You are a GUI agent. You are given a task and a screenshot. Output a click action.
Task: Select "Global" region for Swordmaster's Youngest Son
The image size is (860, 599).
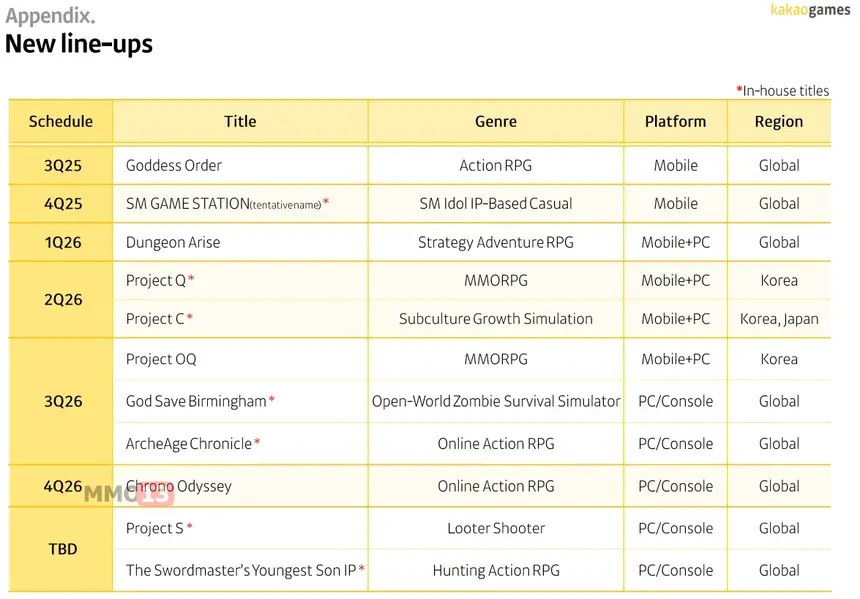(779, 570)
